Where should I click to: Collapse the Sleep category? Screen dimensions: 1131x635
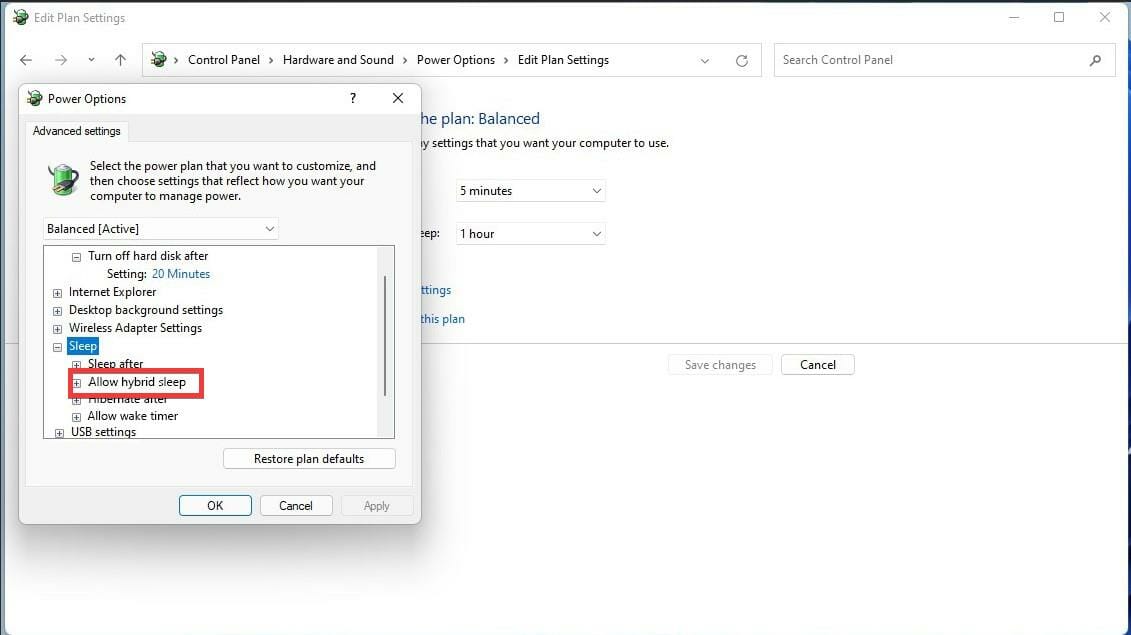click(x=57, y=346)
